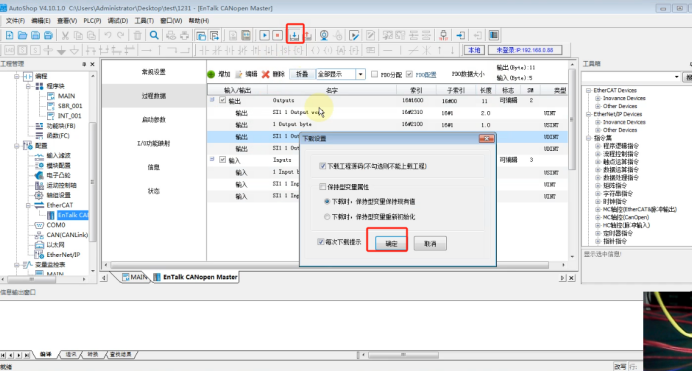Confirm download with the 确定 button
This screenshot has height=372, width=692.
pyautogui.click(x=391, y=244)
